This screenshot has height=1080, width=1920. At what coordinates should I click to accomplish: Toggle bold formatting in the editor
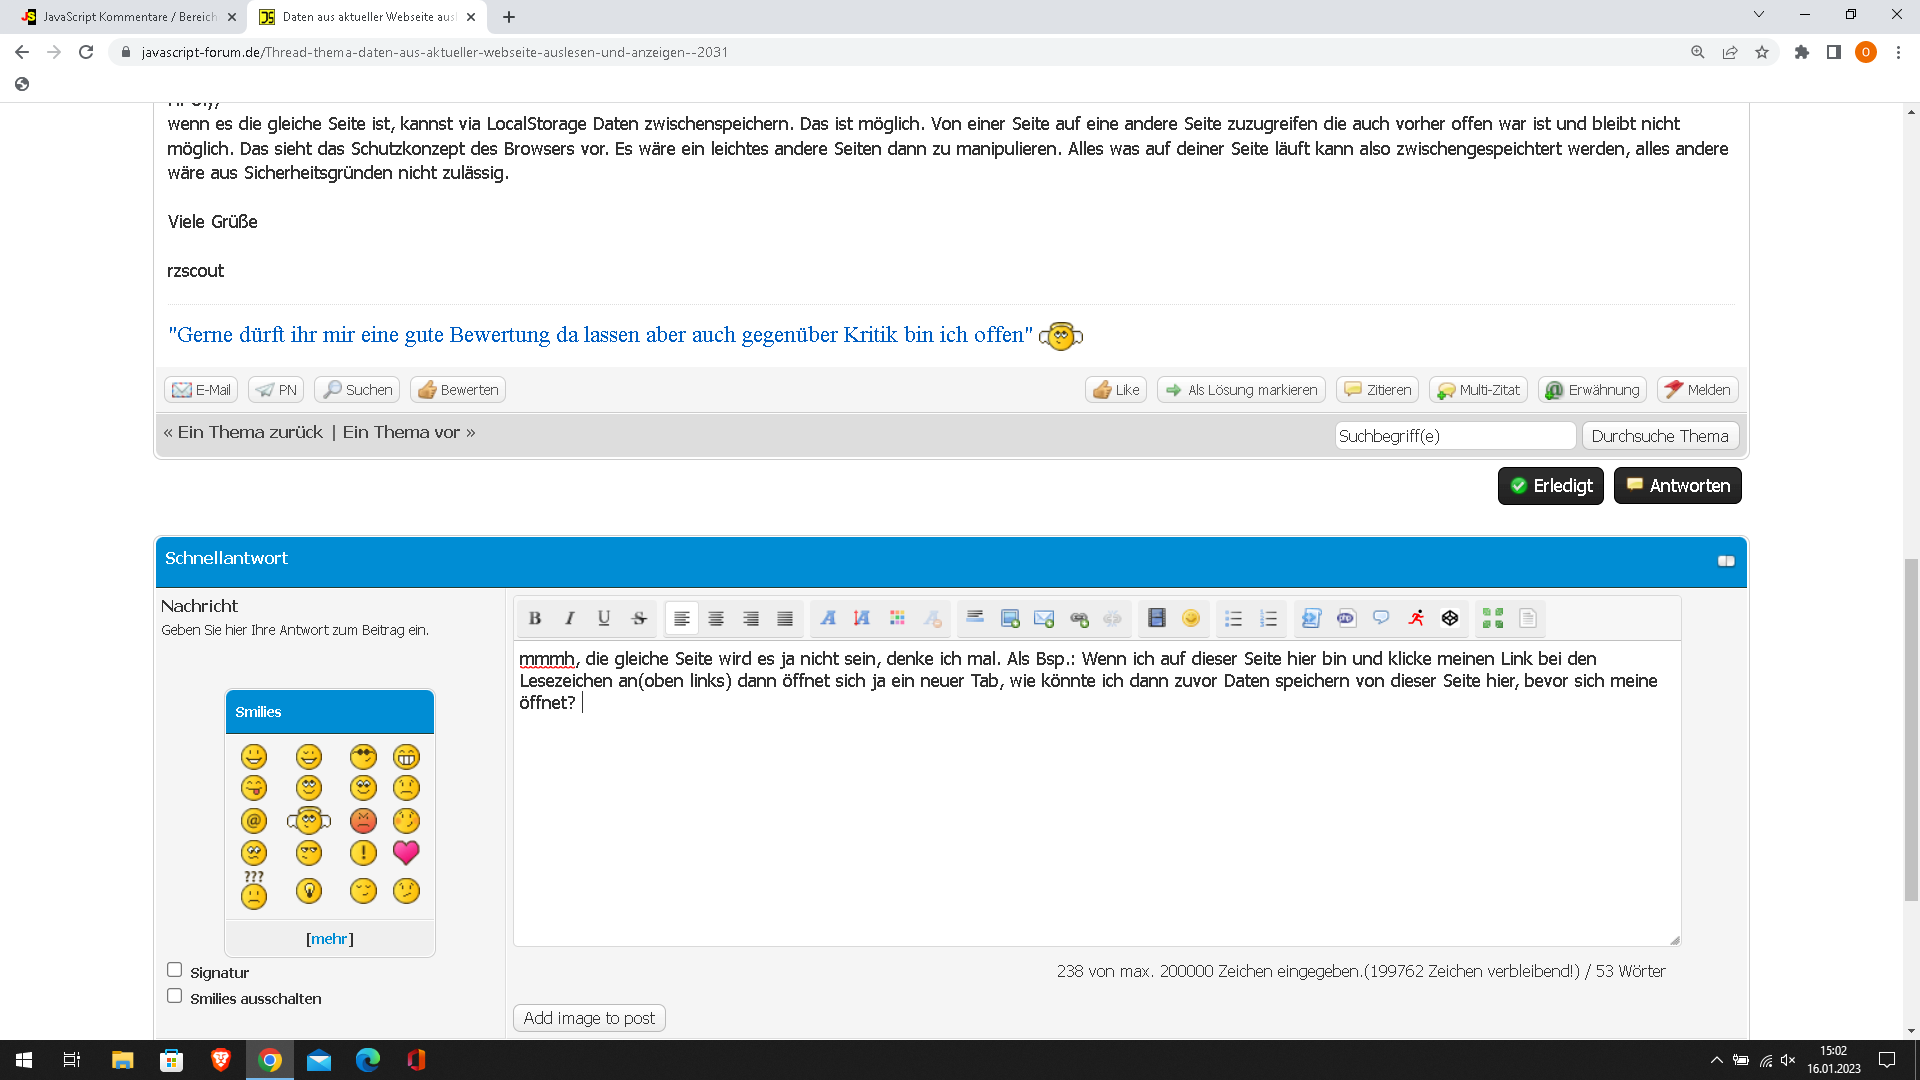[535, 619]
